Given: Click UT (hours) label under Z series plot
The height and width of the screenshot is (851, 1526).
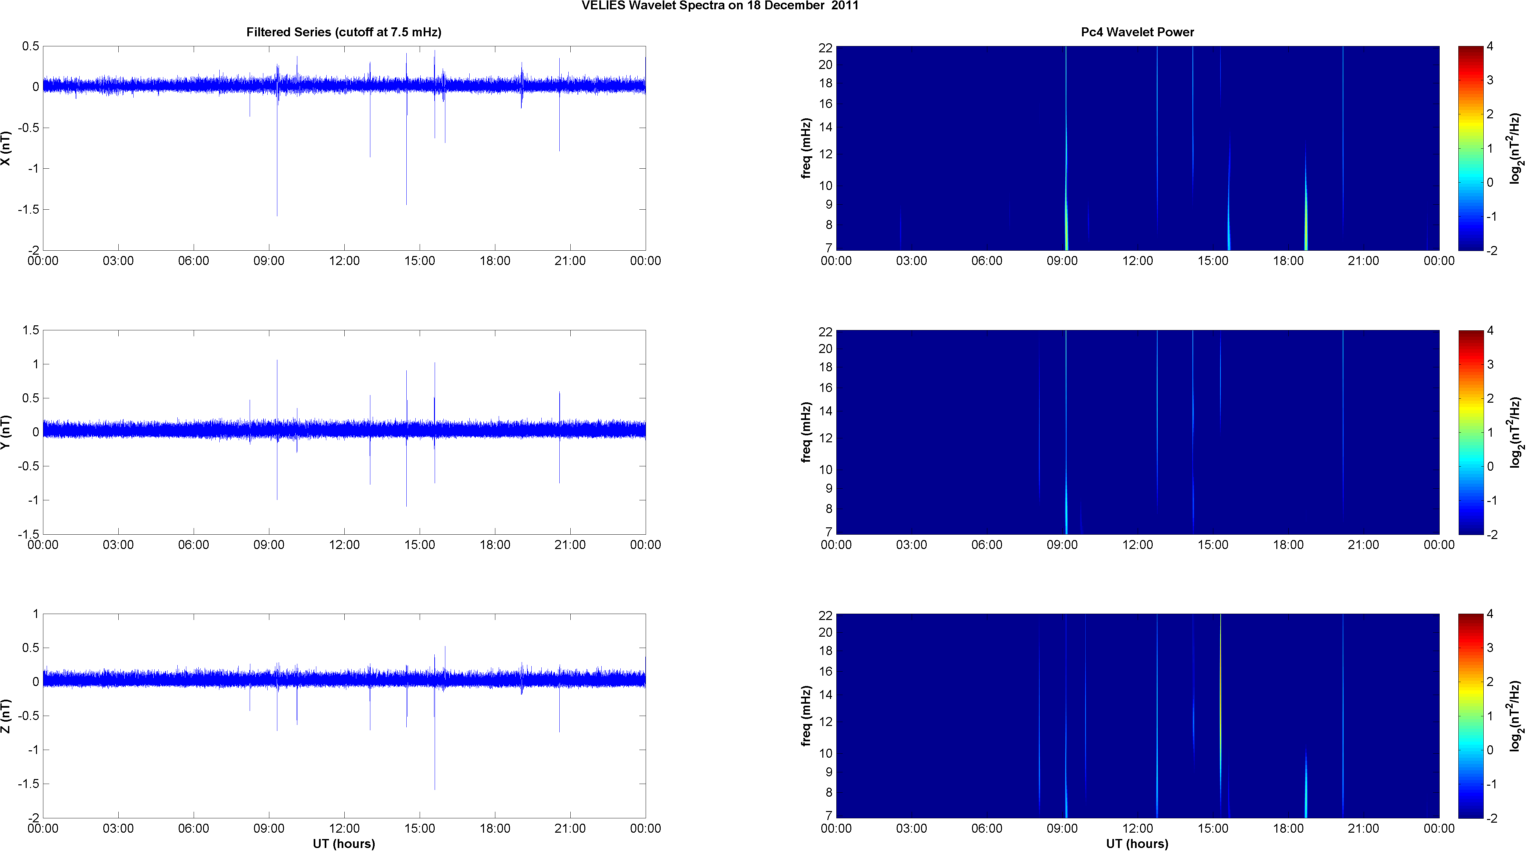Looking at the screenshot, I should [x=343, y=843].
